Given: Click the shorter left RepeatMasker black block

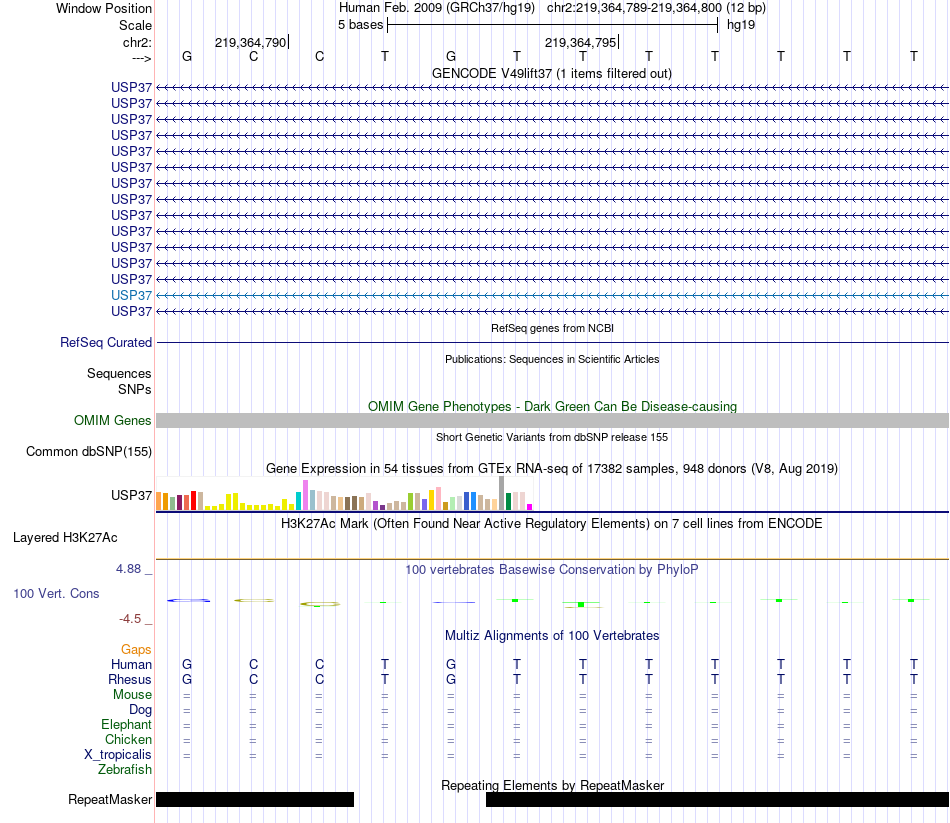Looking at the screenshot, I should [255, 799].
